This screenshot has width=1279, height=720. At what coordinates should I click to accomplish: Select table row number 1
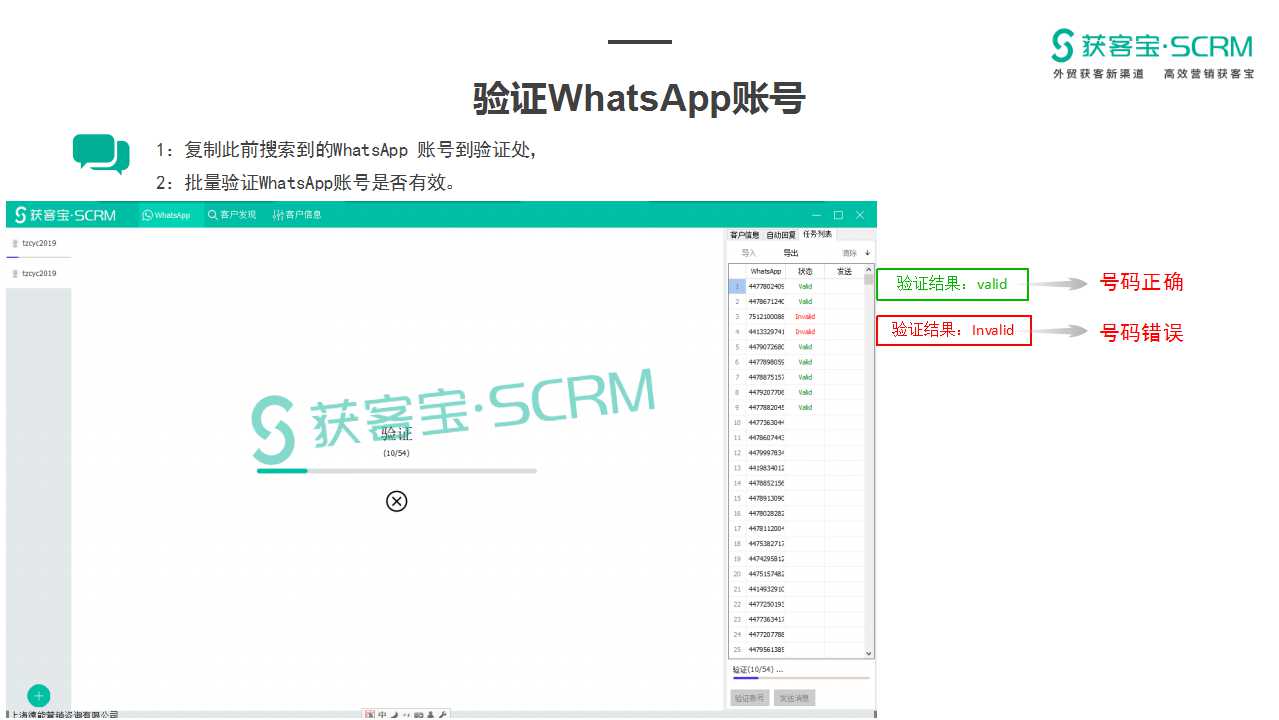737,286
